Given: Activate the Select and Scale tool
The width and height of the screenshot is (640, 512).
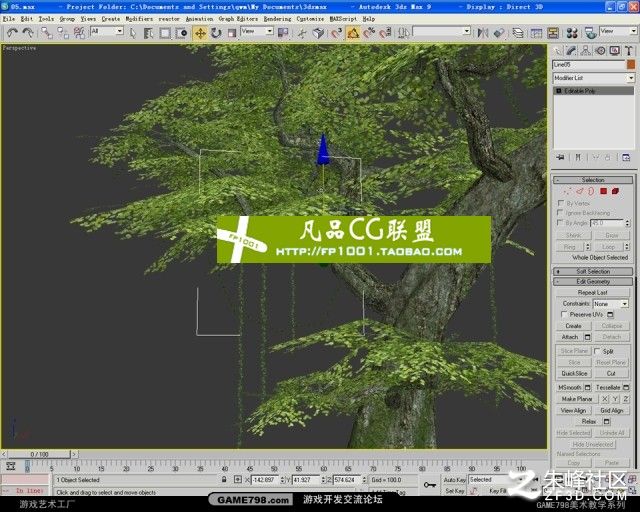Looking at the screenshot, I should (231, 33).
